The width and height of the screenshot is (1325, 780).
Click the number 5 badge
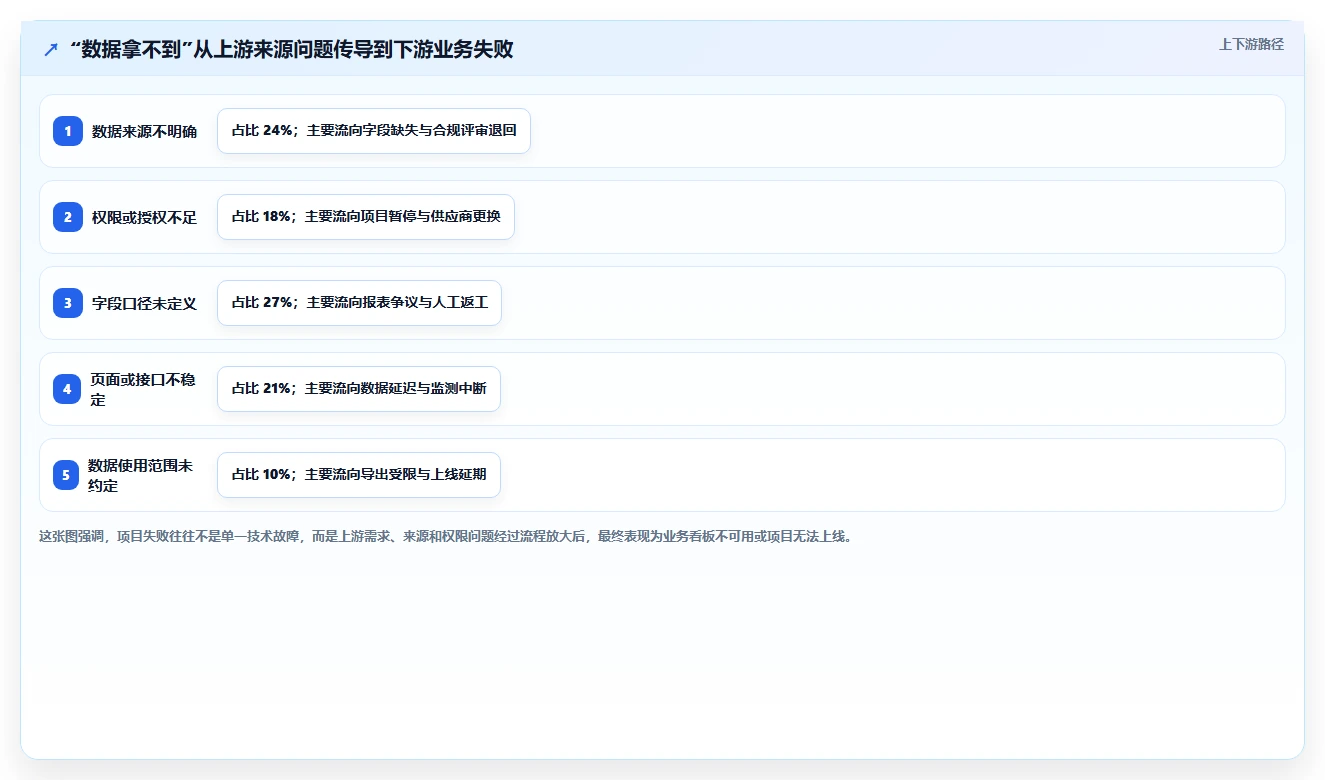[x=65, y=475]
